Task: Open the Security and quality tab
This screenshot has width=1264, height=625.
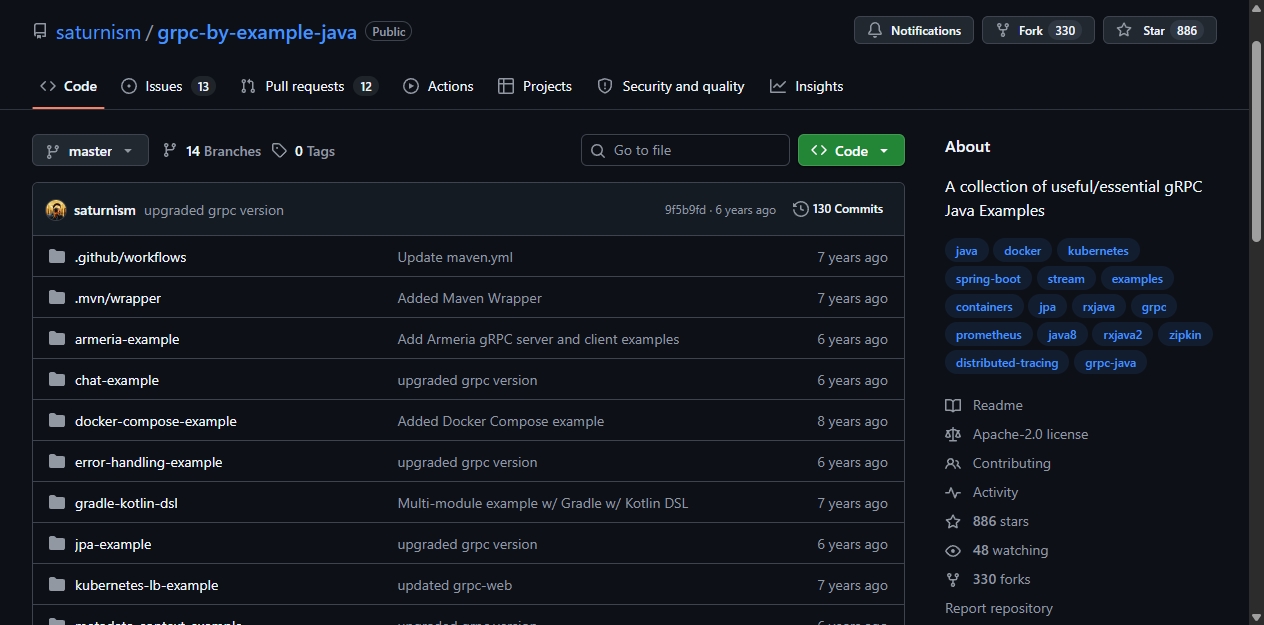Action: click(671, 86)
